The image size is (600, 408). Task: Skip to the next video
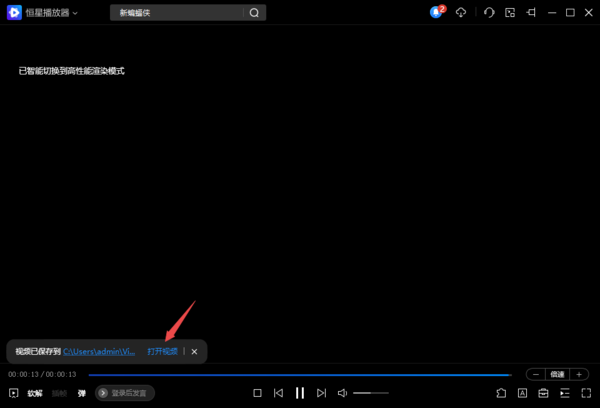point(321,393)
